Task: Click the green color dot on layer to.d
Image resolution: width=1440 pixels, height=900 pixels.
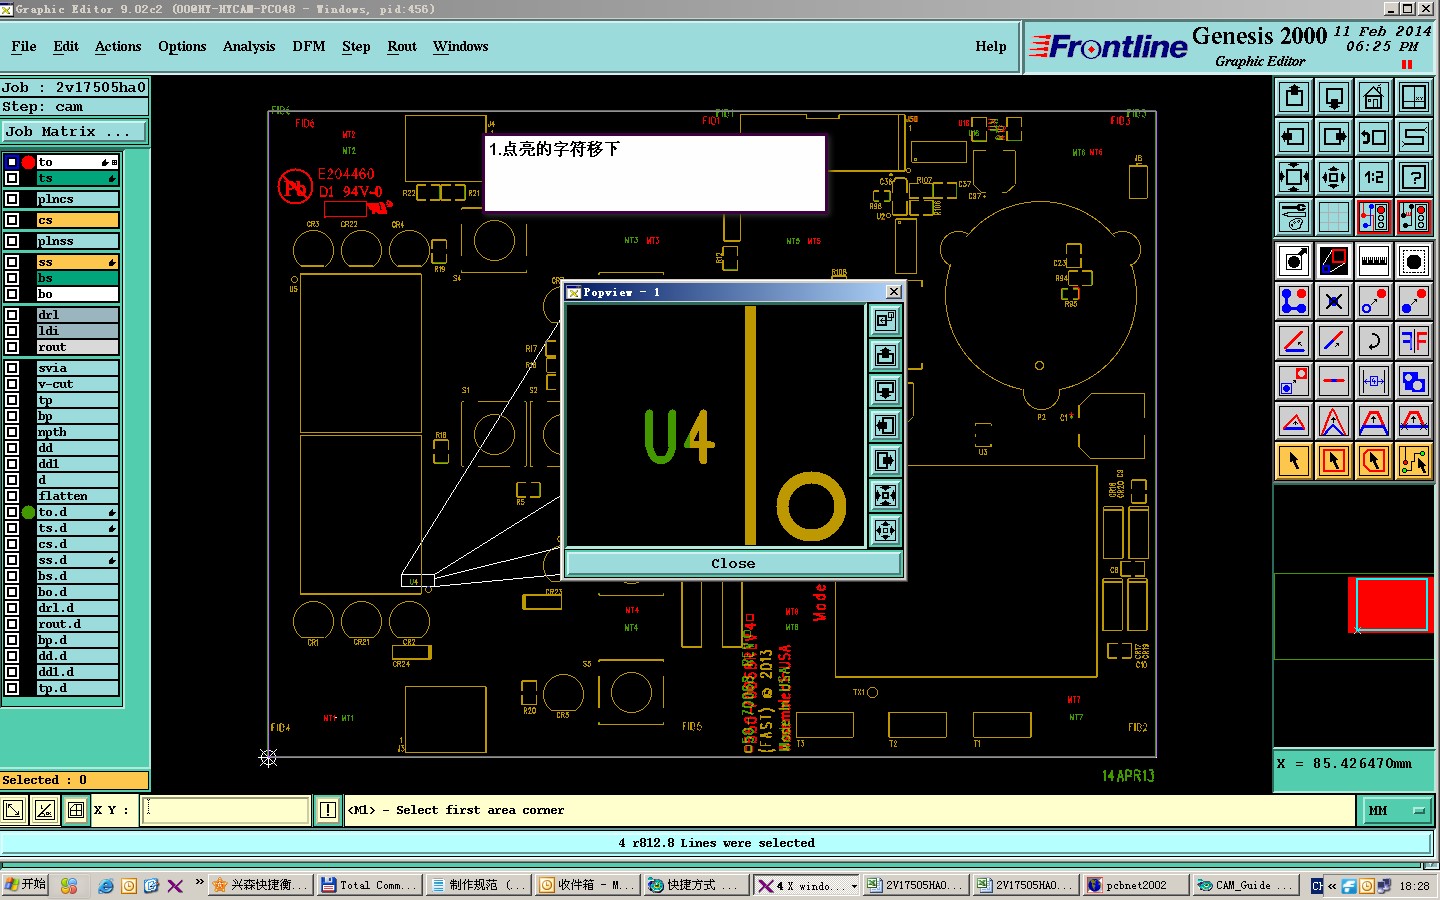Action: (29, 512)
